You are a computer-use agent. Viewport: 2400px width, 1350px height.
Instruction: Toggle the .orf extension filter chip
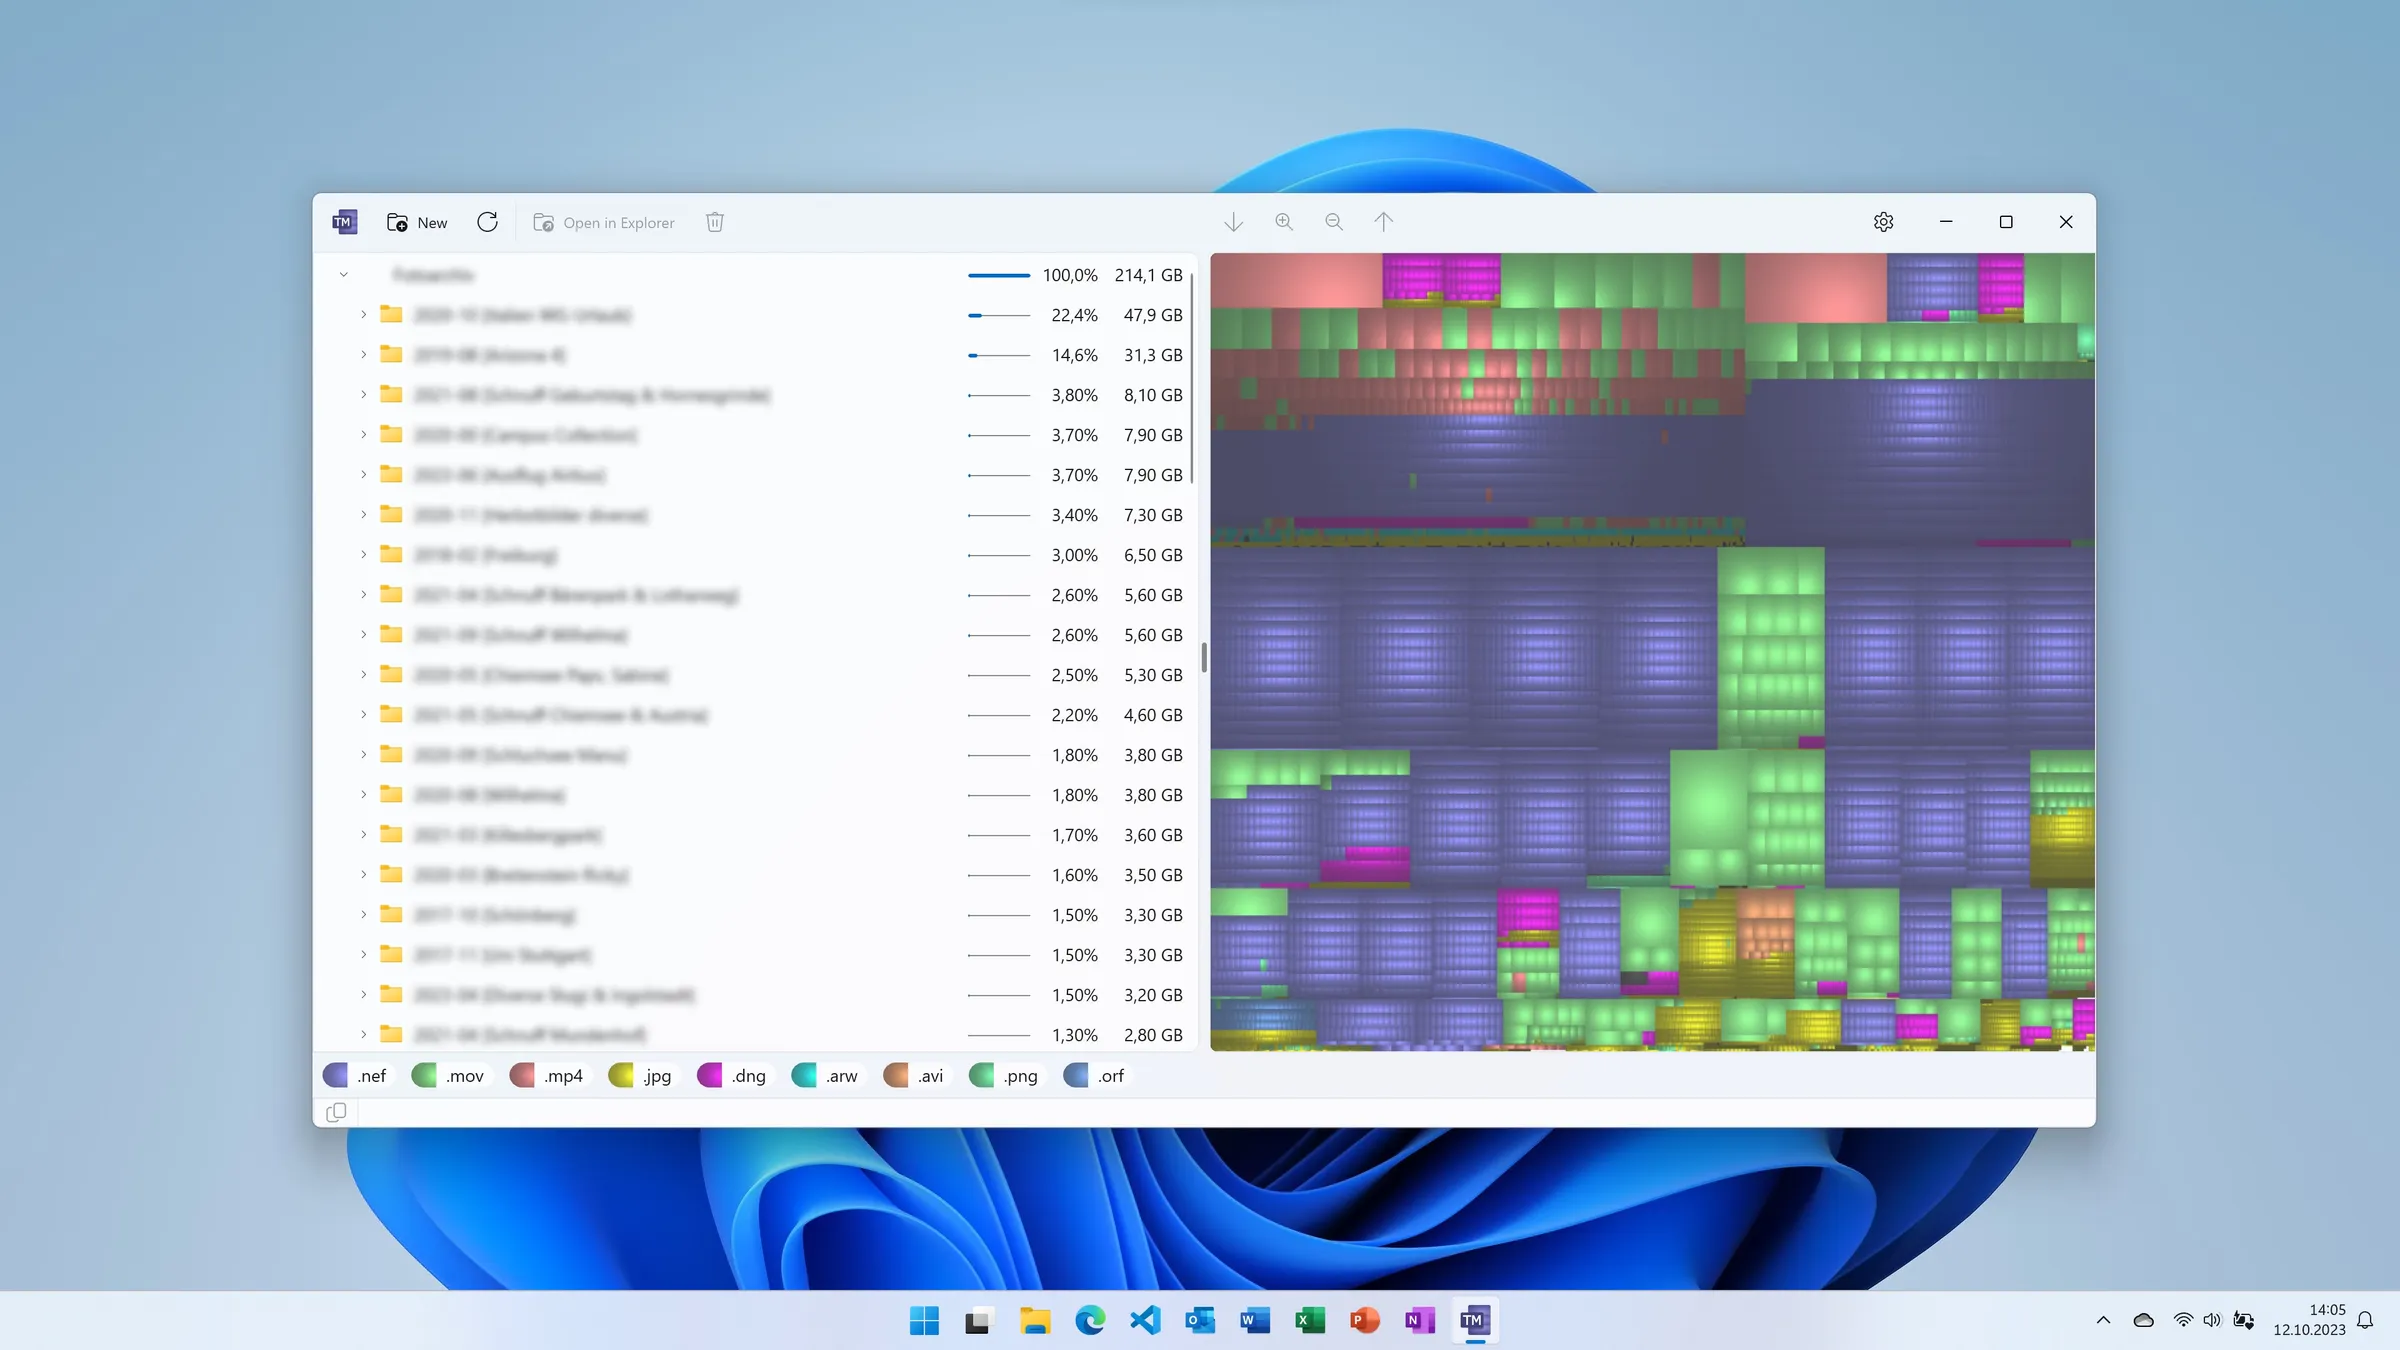click(x=1094, y=1075)
